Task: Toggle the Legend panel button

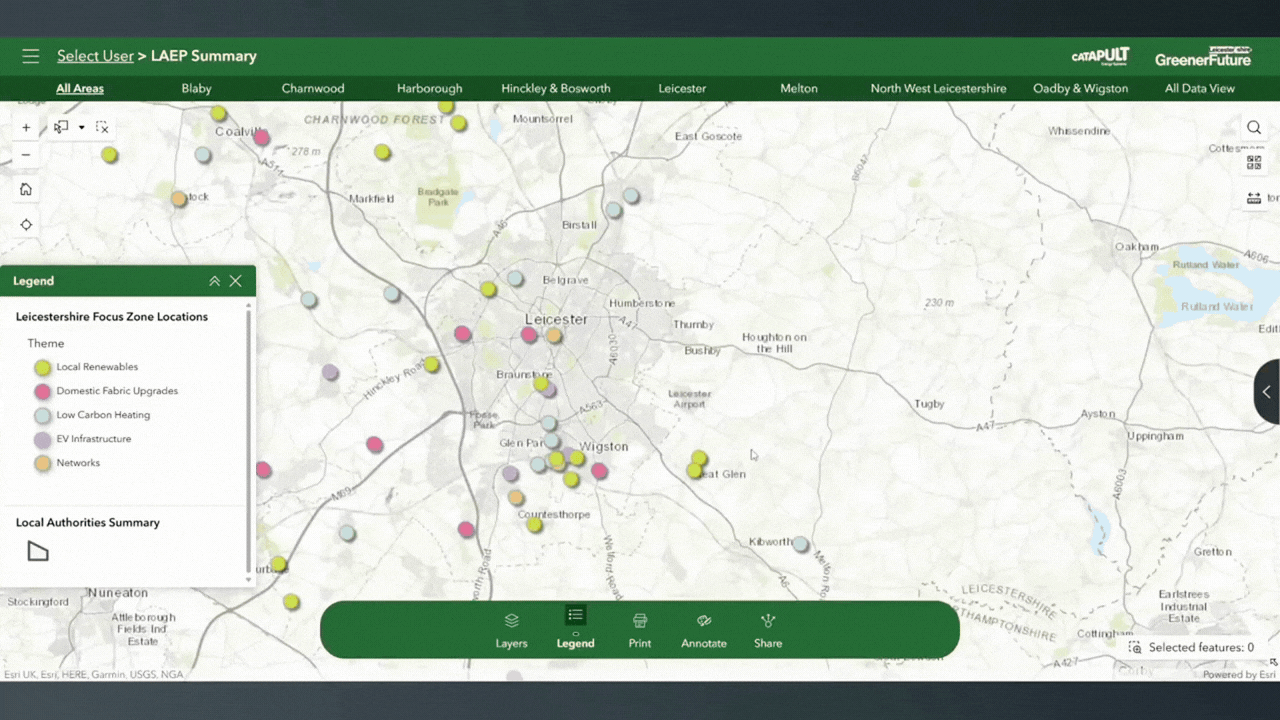Action: (575, 628)
